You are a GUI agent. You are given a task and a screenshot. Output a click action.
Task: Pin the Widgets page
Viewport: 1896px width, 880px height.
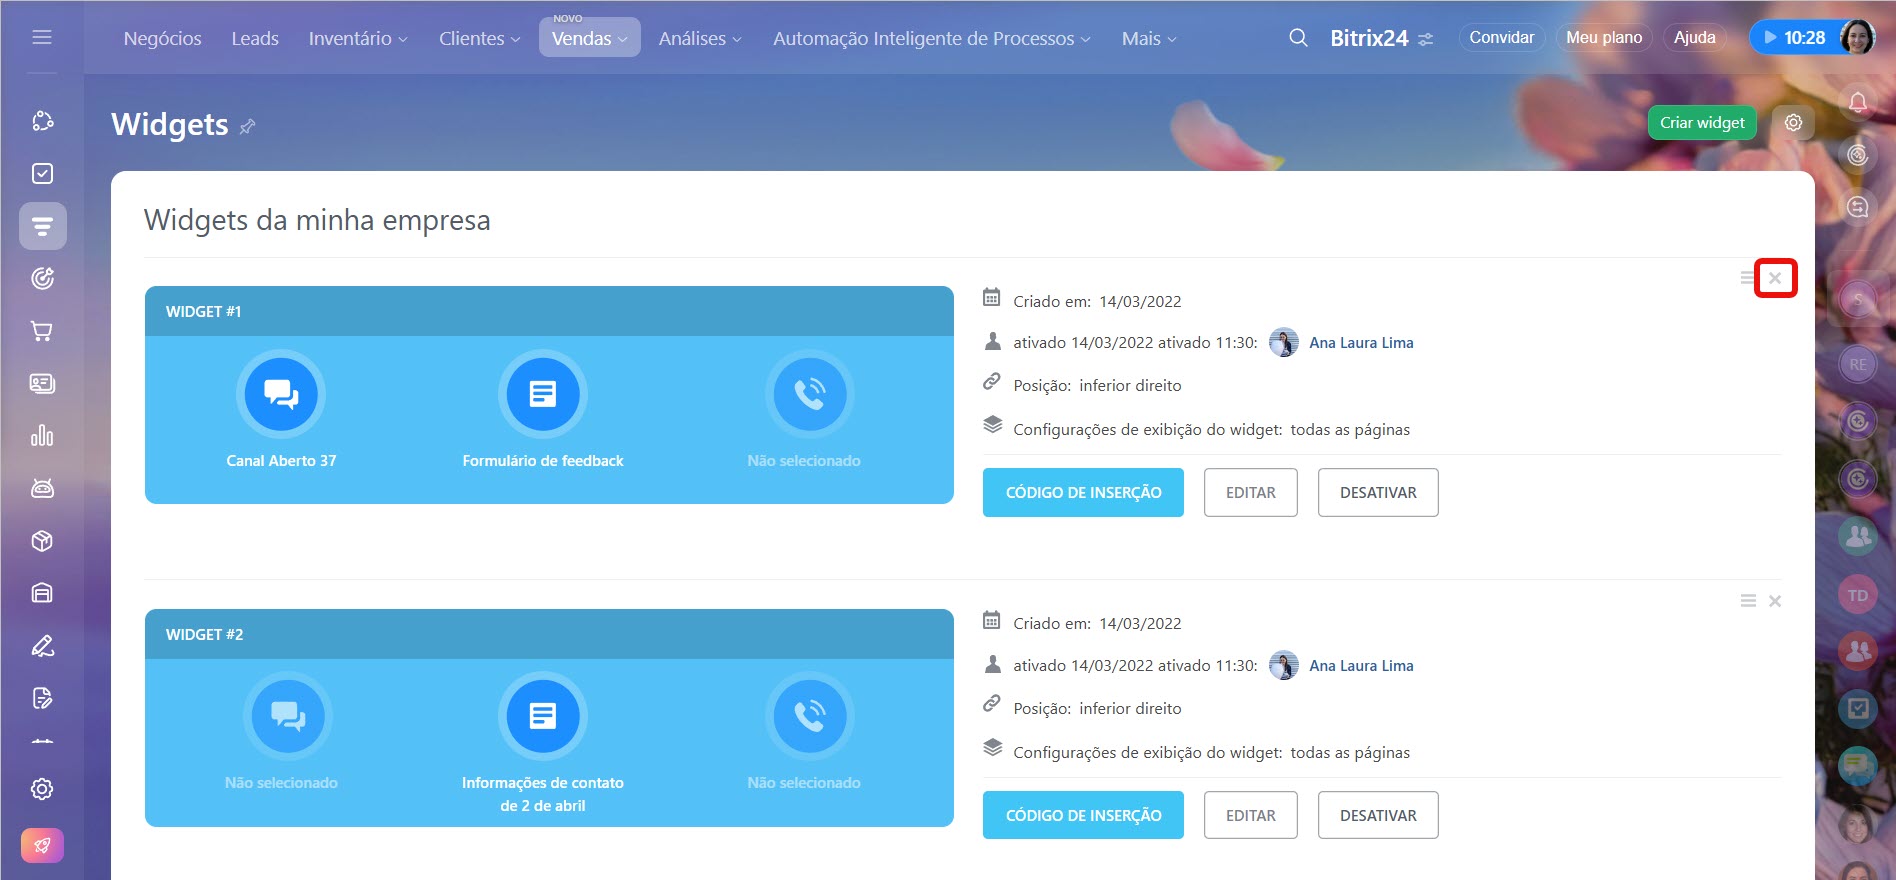(248, 127)
